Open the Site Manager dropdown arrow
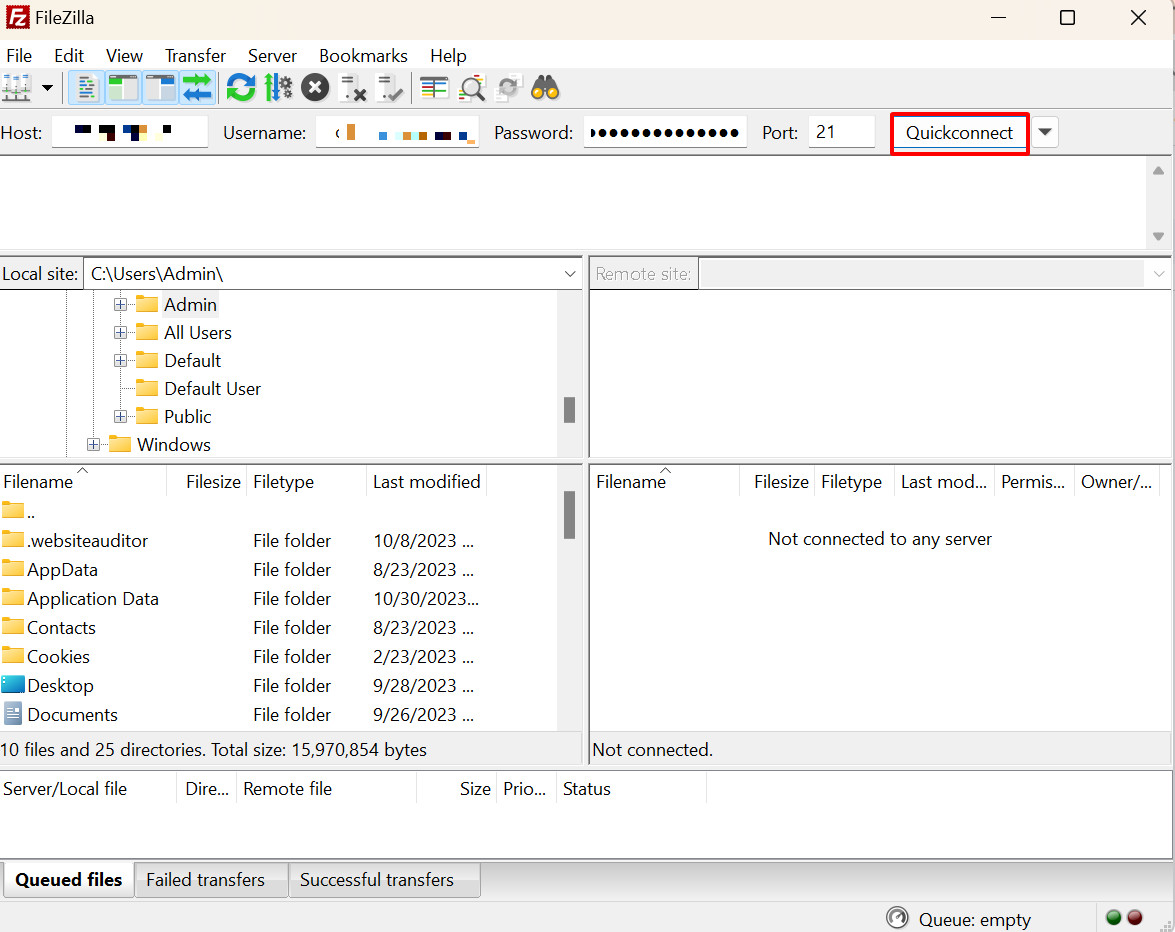The image size is (1175, 932). point(47,88)
